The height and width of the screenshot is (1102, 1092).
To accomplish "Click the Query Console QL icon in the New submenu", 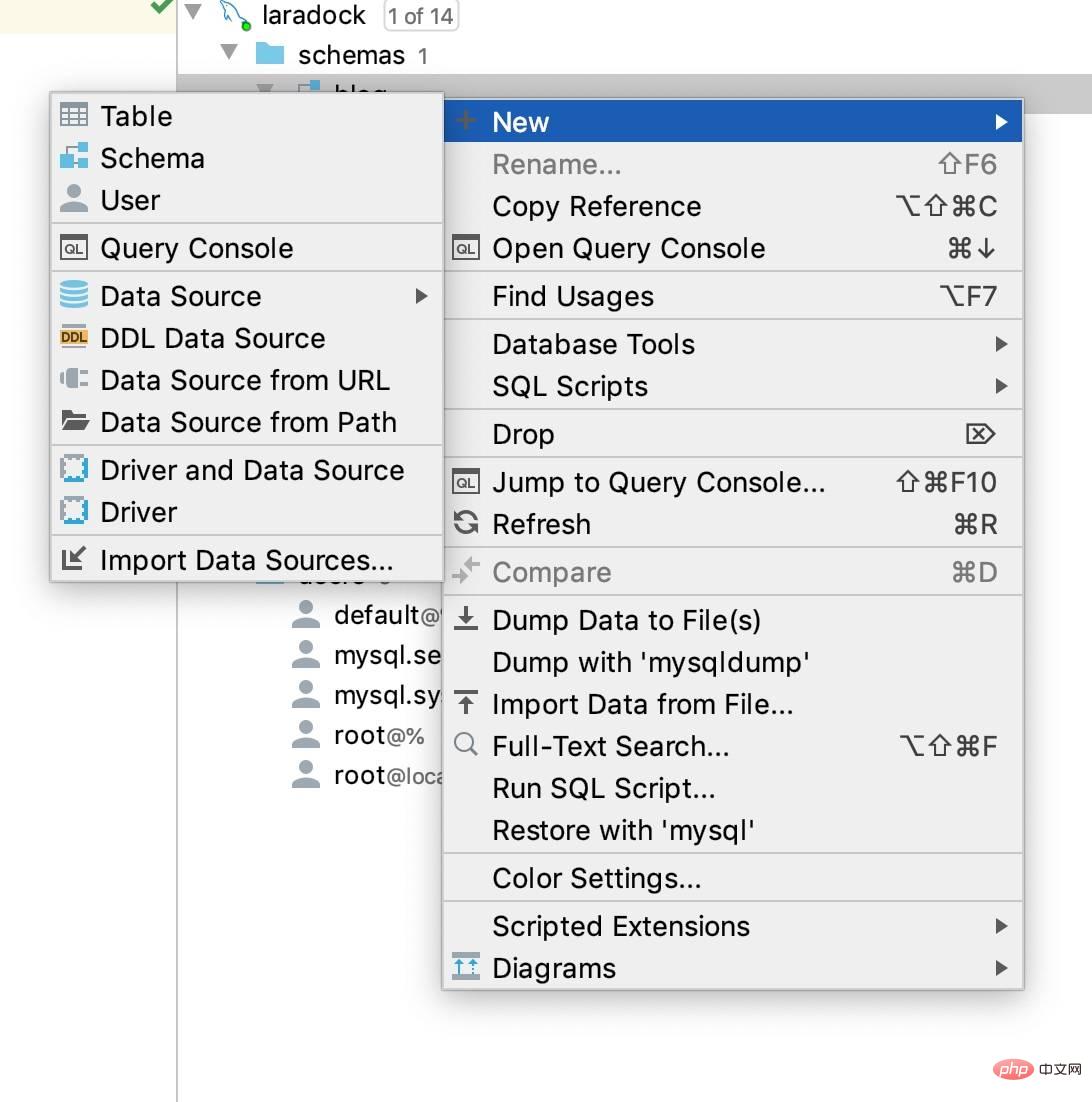I will 74,248.
